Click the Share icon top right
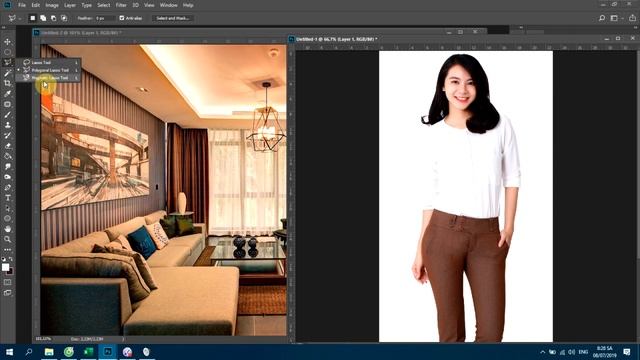Image resolution: width=640 pixels, height=360 pixels. click(632, 18)
